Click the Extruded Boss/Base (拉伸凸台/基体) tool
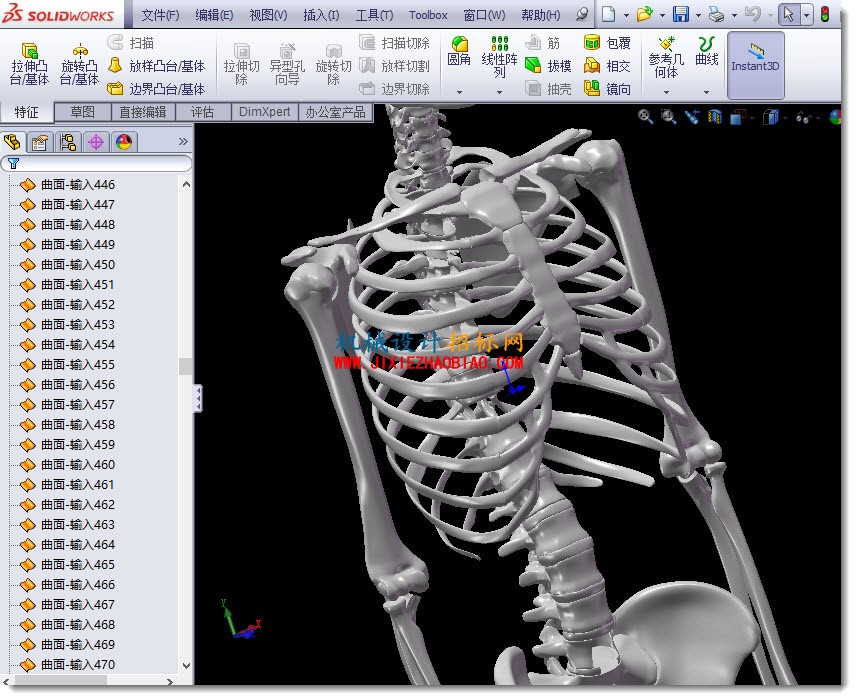This screenshot has height=700, width=856. click(29, 64)
